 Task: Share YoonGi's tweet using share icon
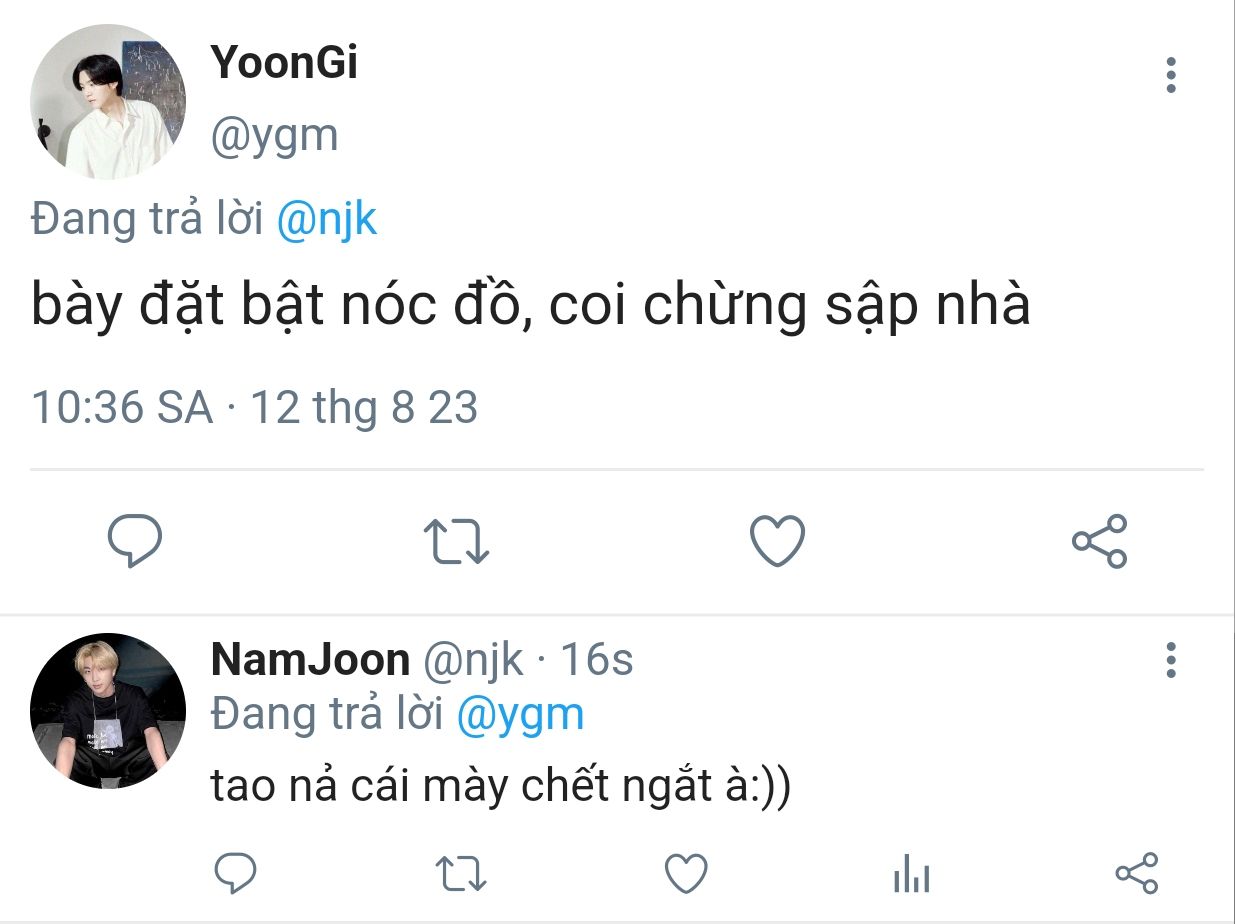click(1100, 541)
